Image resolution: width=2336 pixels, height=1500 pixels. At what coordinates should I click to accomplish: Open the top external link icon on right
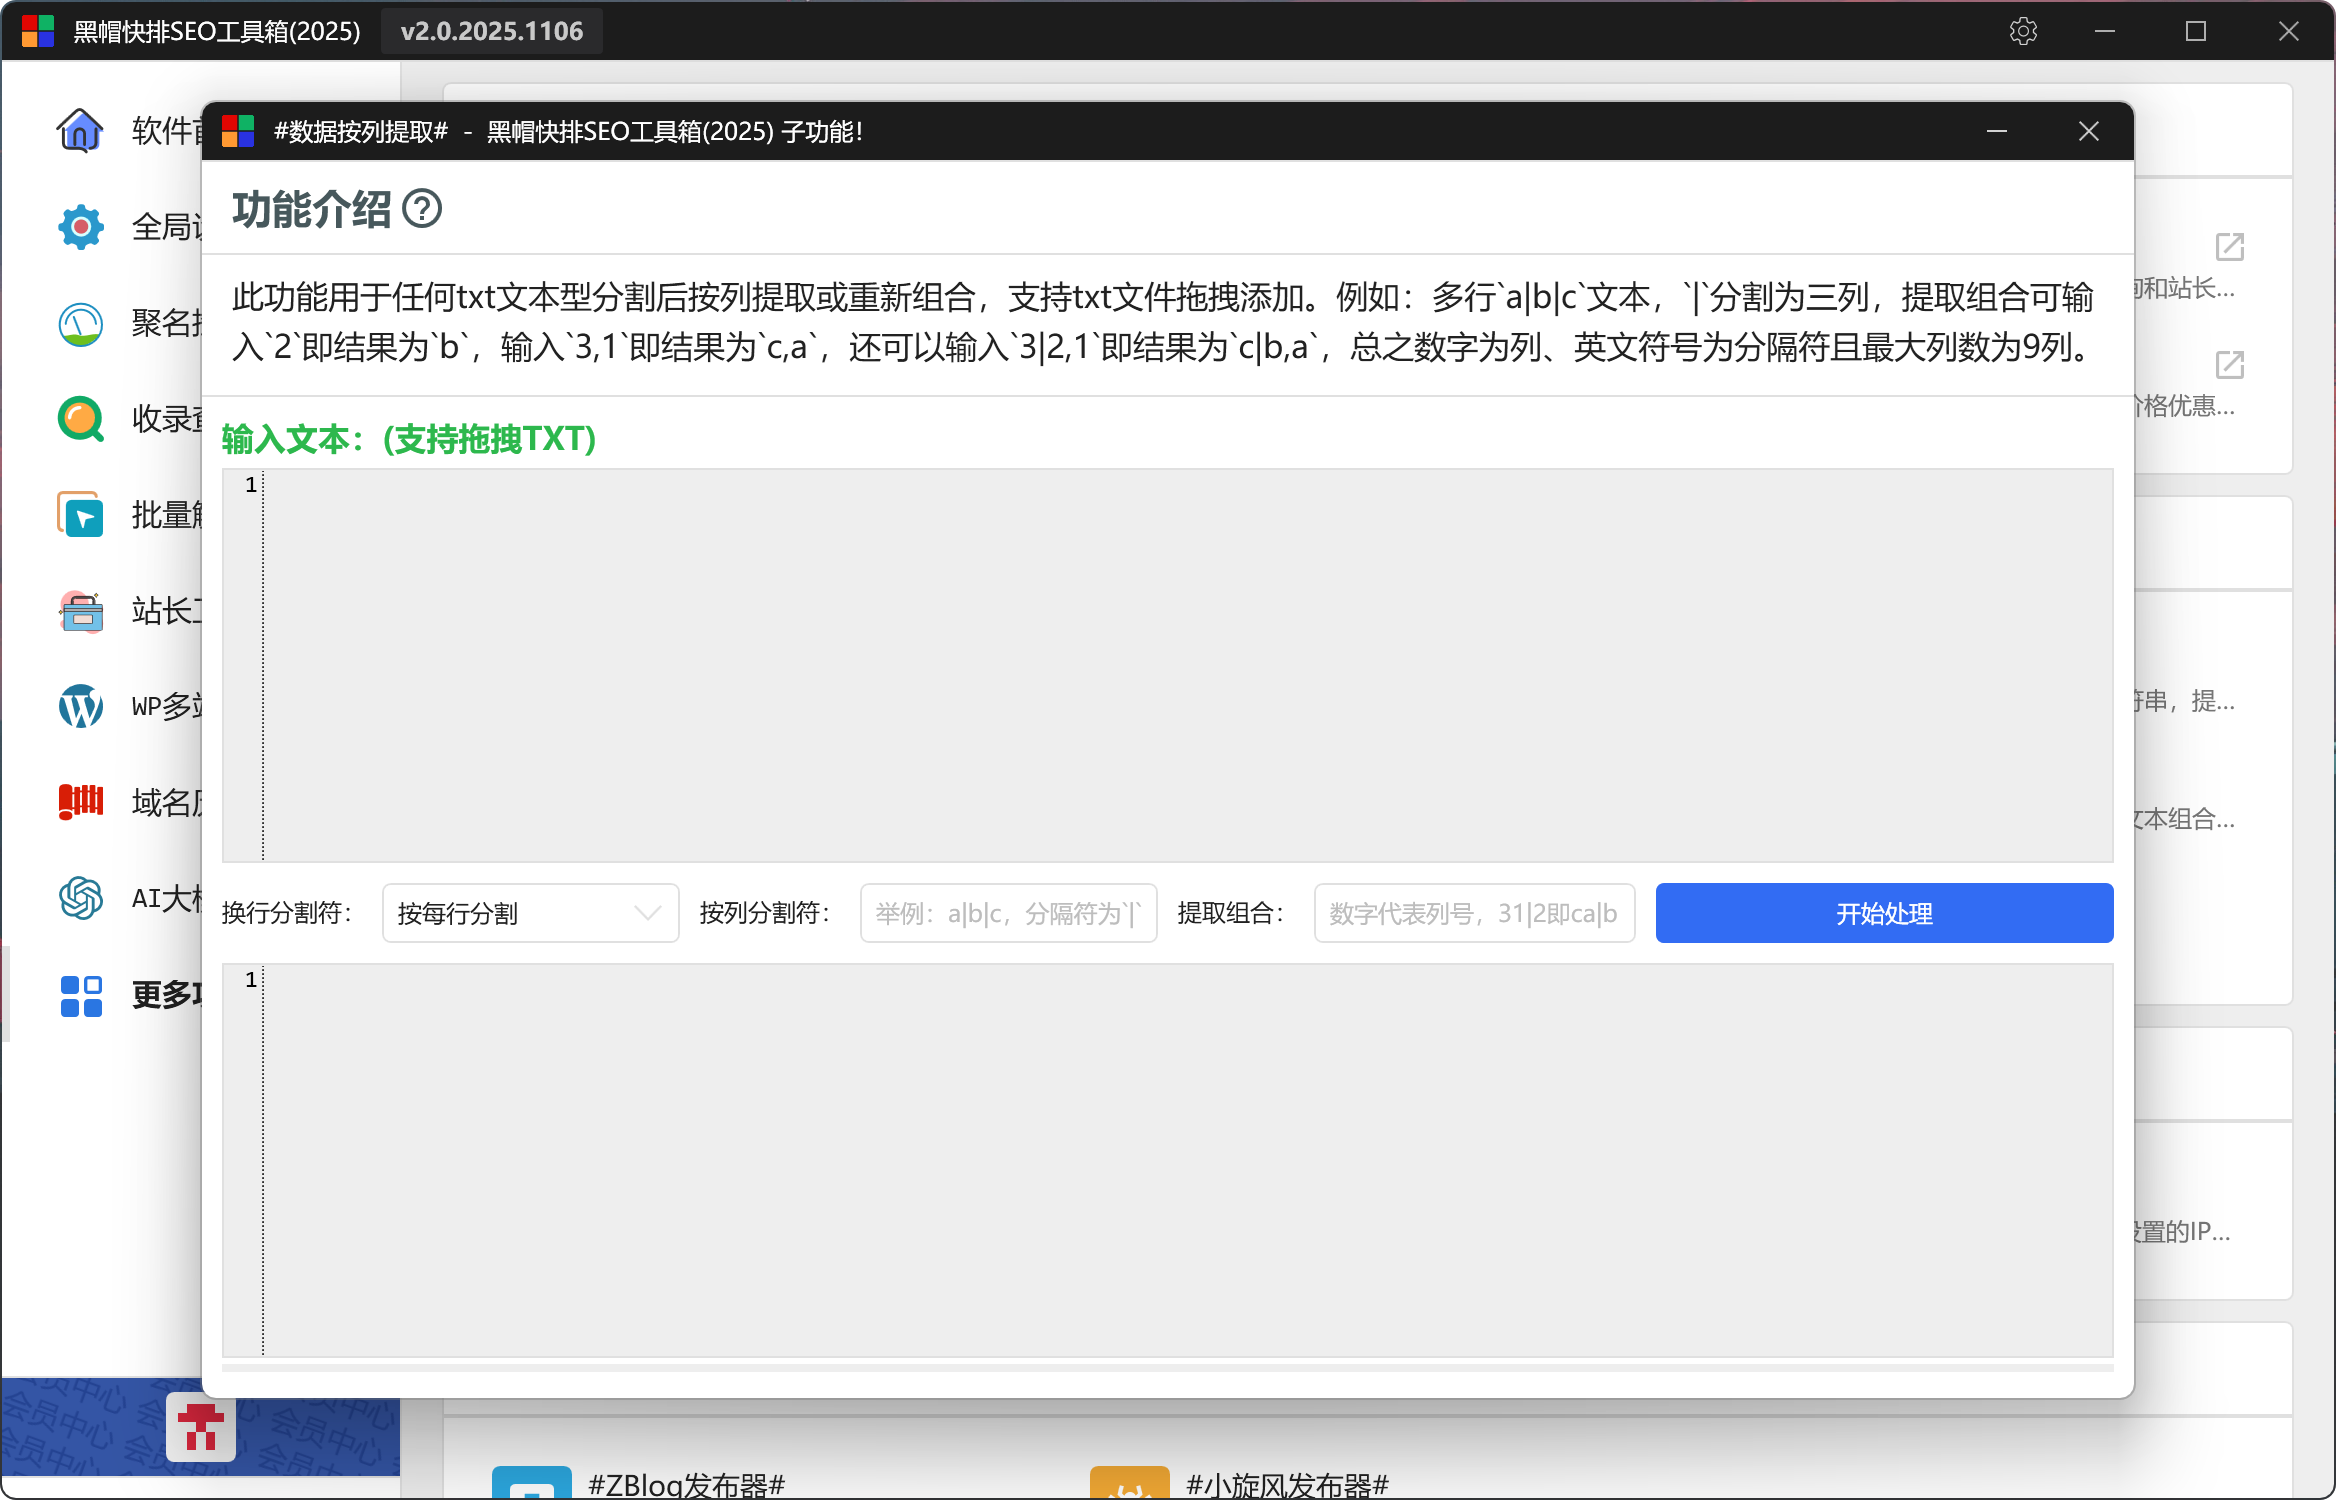click(x=2229, y=247)
